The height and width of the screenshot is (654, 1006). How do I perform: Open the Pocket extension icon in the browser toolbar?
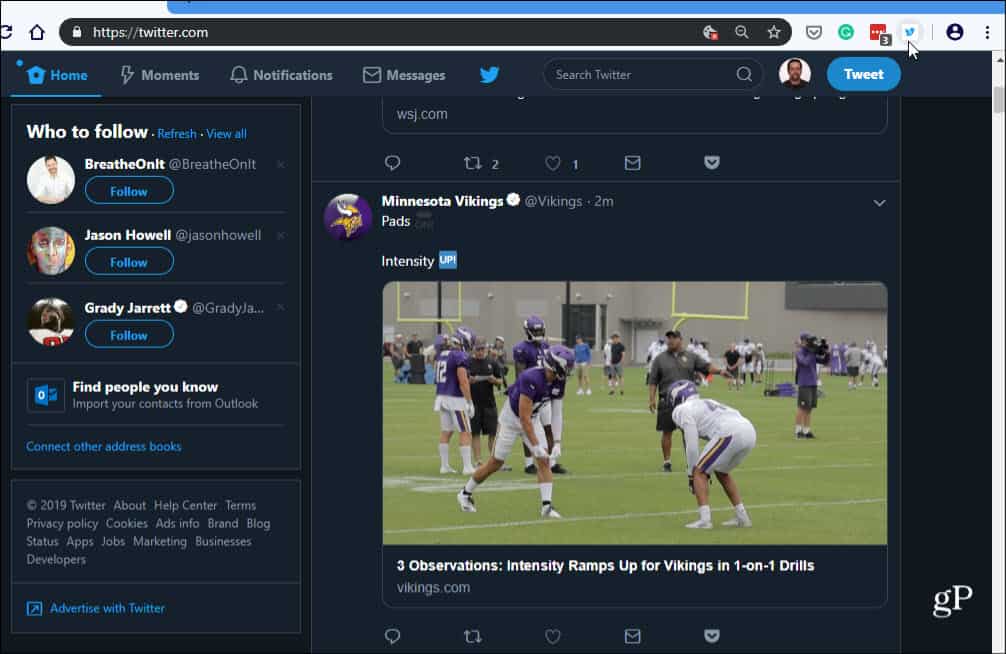[814, 32]
